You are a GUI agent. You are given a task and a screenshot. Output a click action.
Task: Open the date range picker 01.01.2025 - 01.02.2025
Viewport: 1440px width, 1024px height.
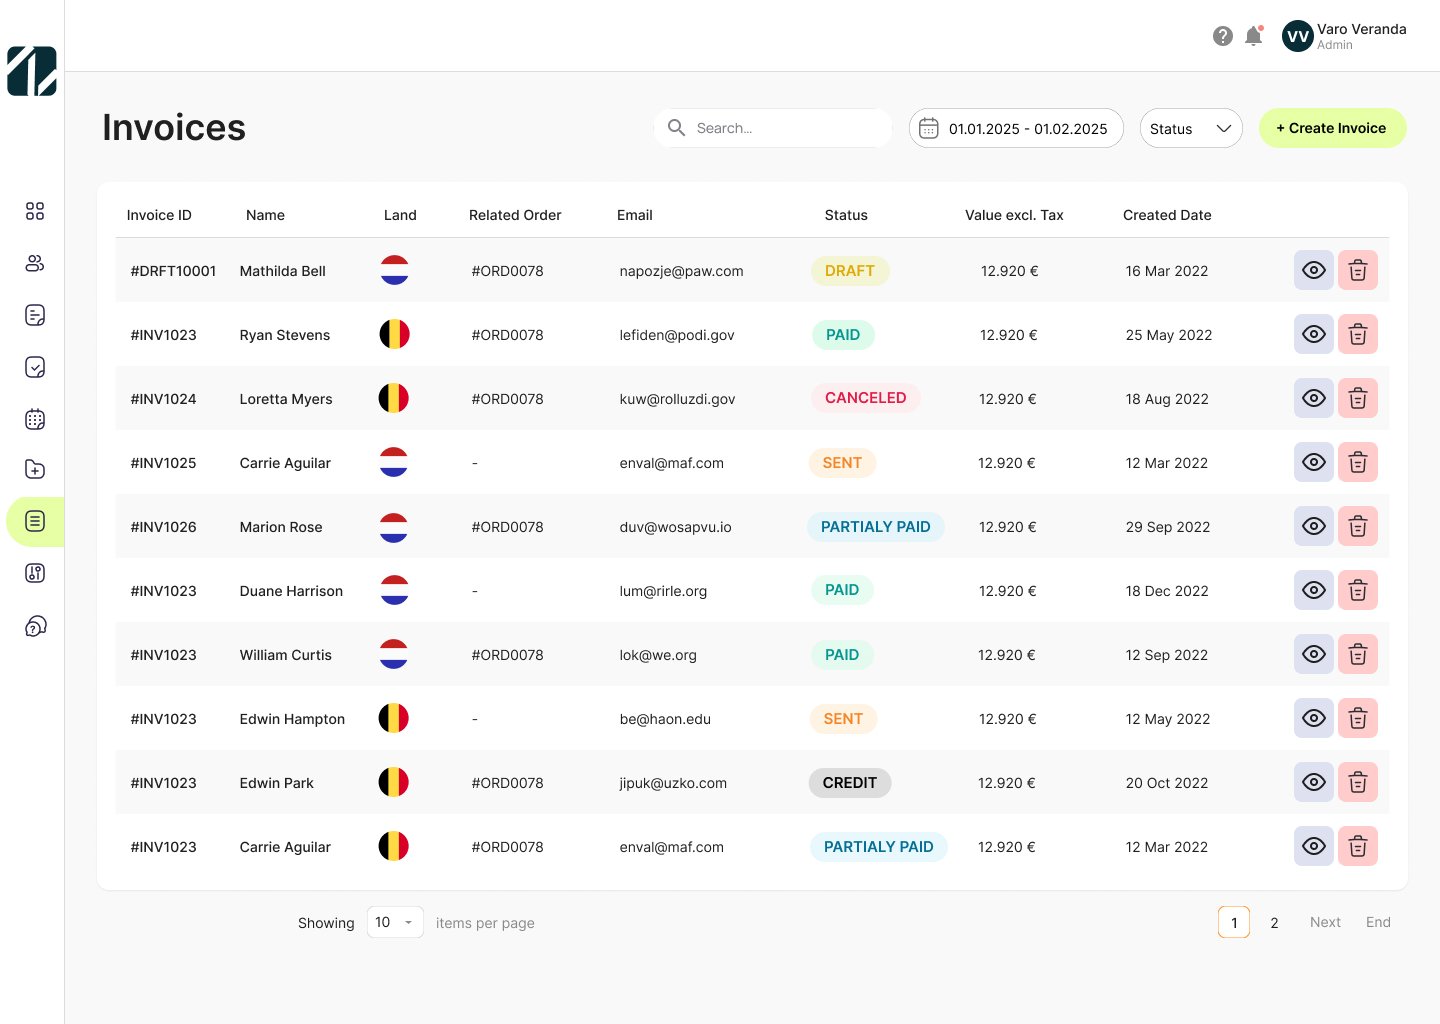click(1015, 128)
